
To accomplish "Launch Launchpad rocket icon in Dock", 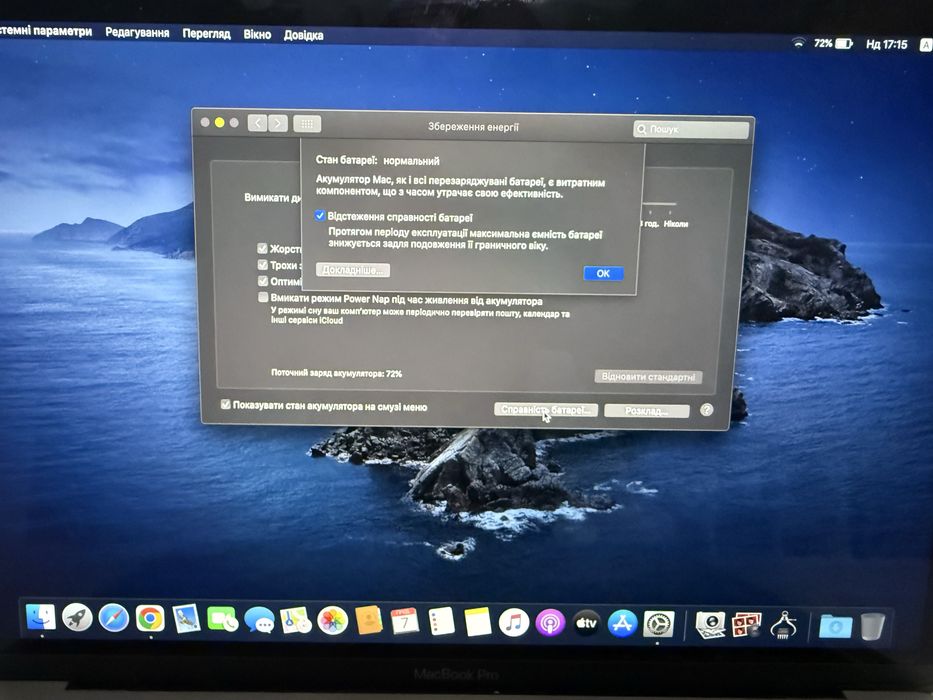I will tap(77, 618).
